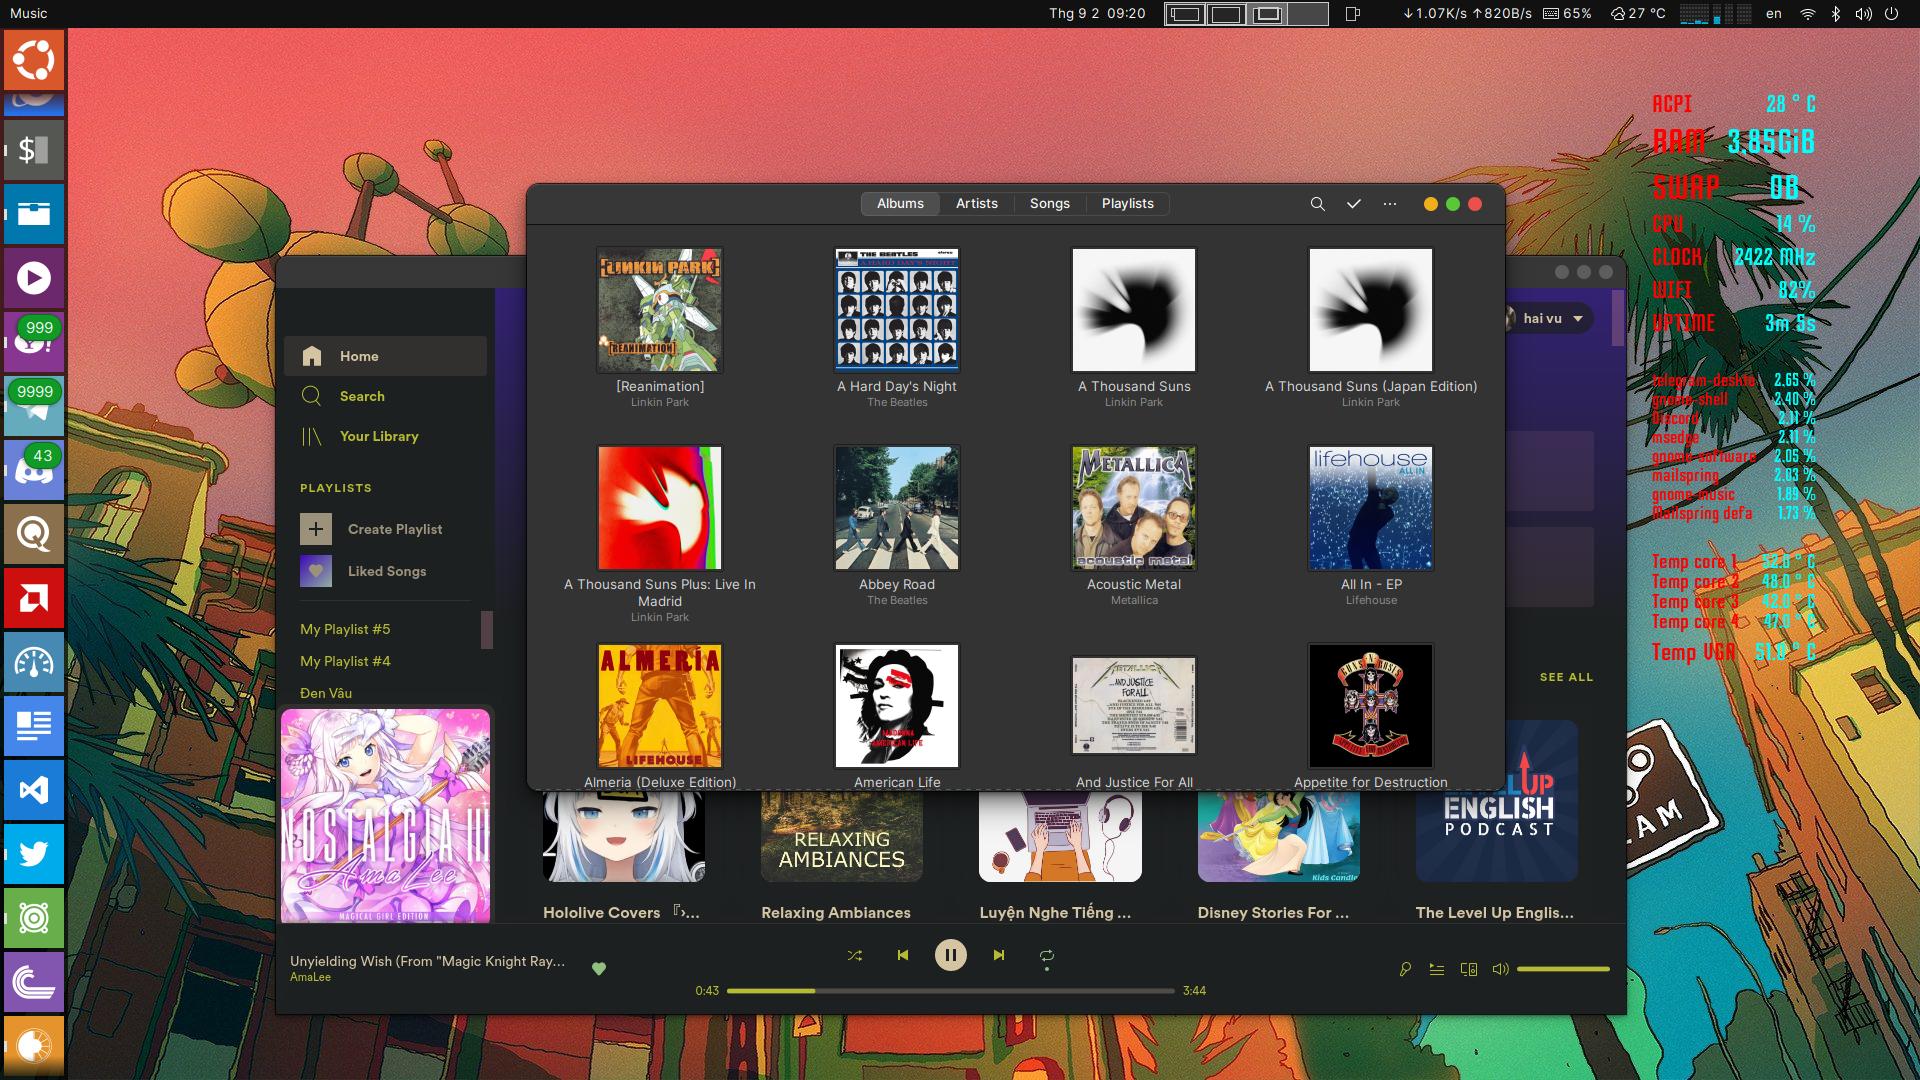Open the Twitter app in the dock
The image size is (1920, 1080).
(x=34, y=854)
